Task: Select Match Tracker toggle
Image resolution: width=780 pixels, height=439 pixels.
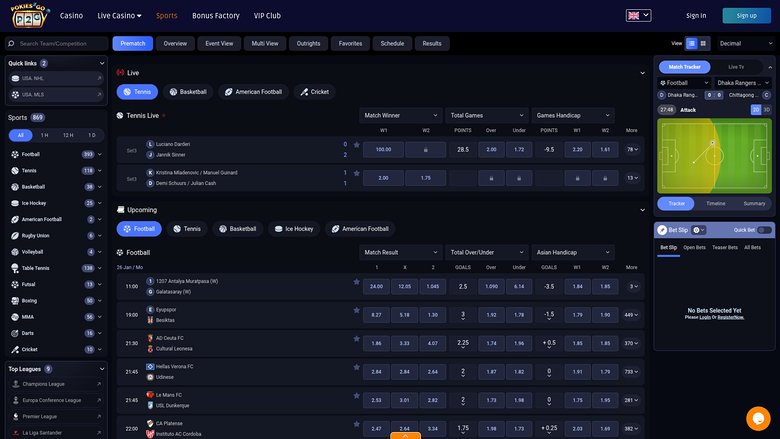Action: tap(684, 67)
